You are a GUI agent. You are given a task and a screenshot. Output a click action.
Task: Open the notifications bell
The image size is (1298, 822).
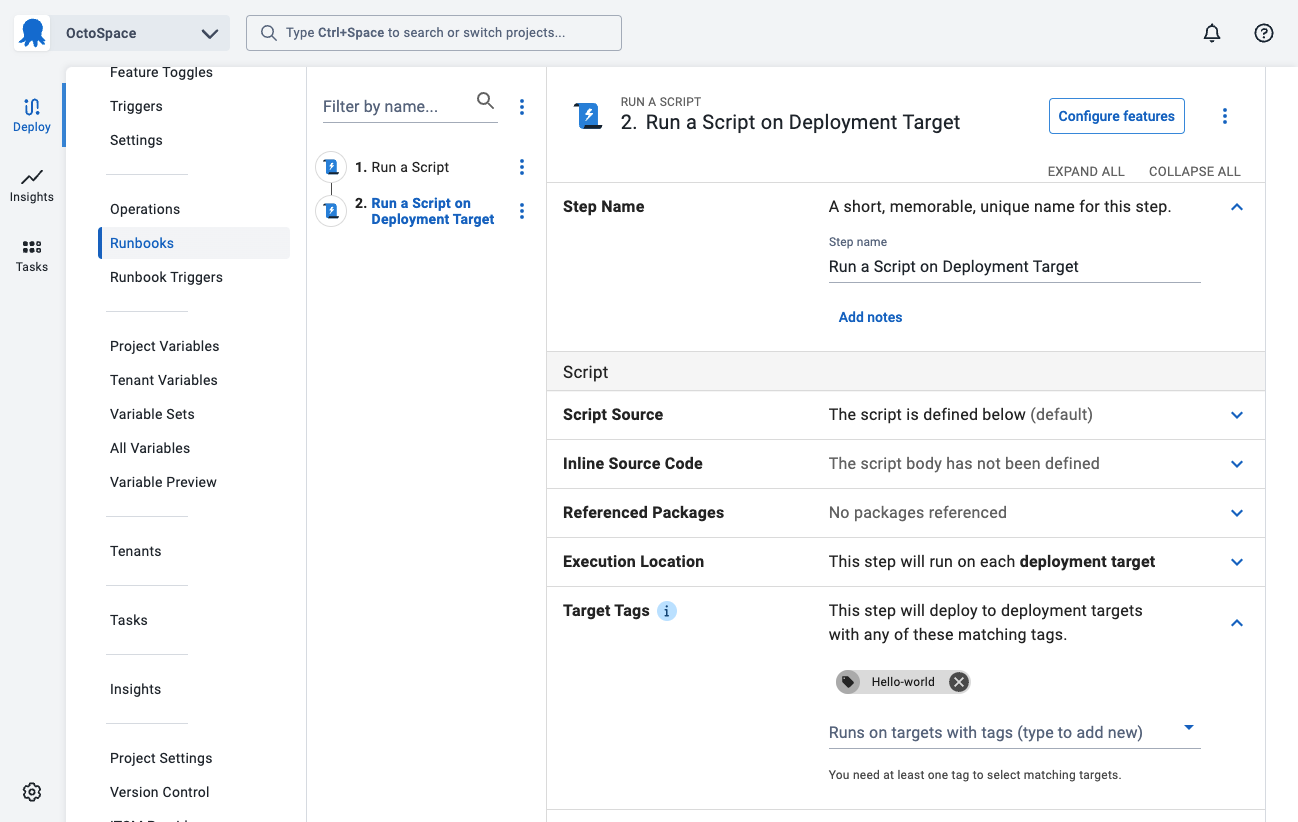point(1212,33)
